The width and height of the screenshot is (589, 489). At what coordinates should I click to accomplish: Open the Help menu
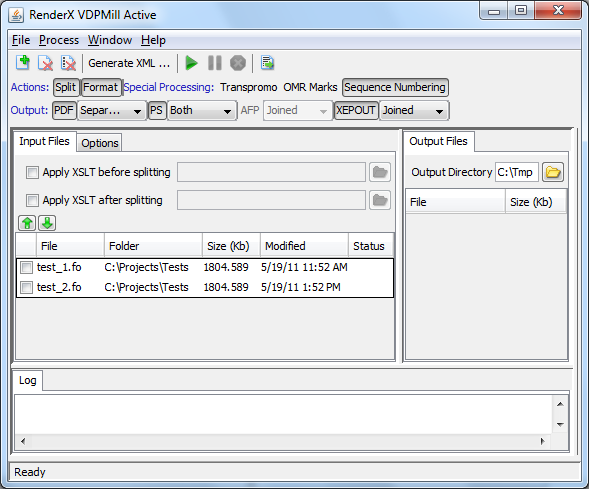coord(153,40)
